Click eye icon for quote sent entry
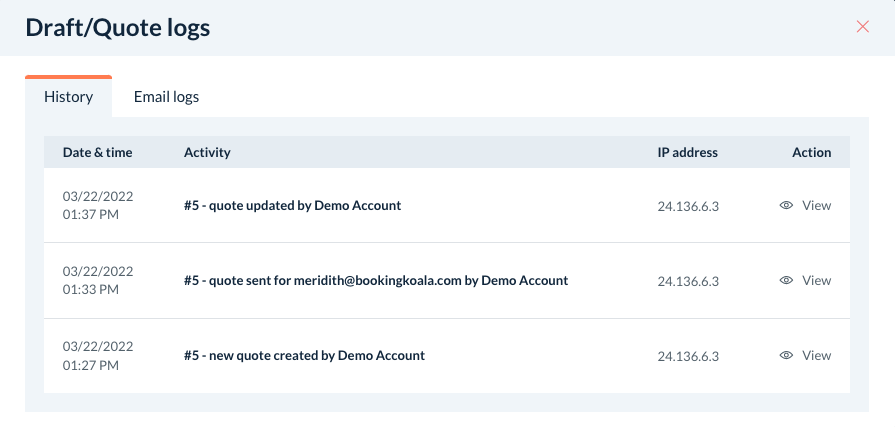Image resolution: width=895 pixels, height=427 pixels. pos(786,280)
